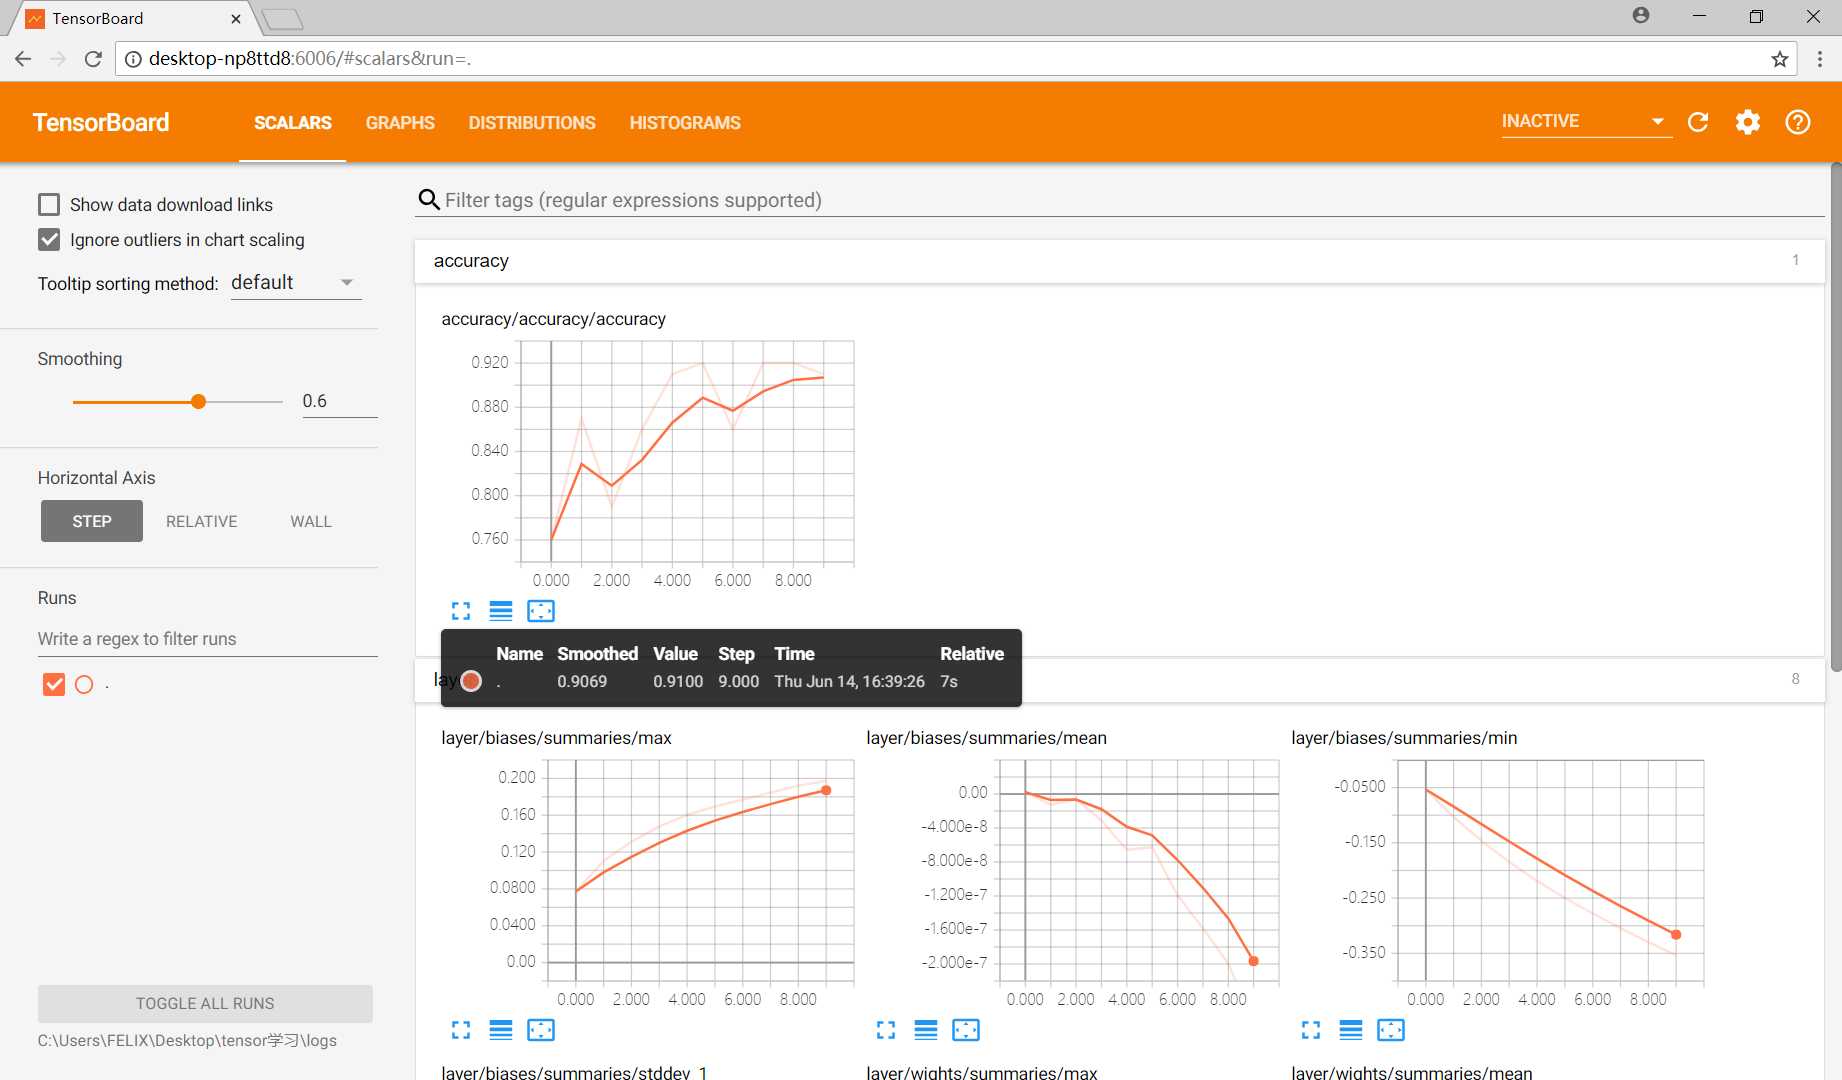Image resolution: width=1842 pixels, height=1080 pixels.
Task: Fit domain to data on biases mean chart
Action: 966,1029
